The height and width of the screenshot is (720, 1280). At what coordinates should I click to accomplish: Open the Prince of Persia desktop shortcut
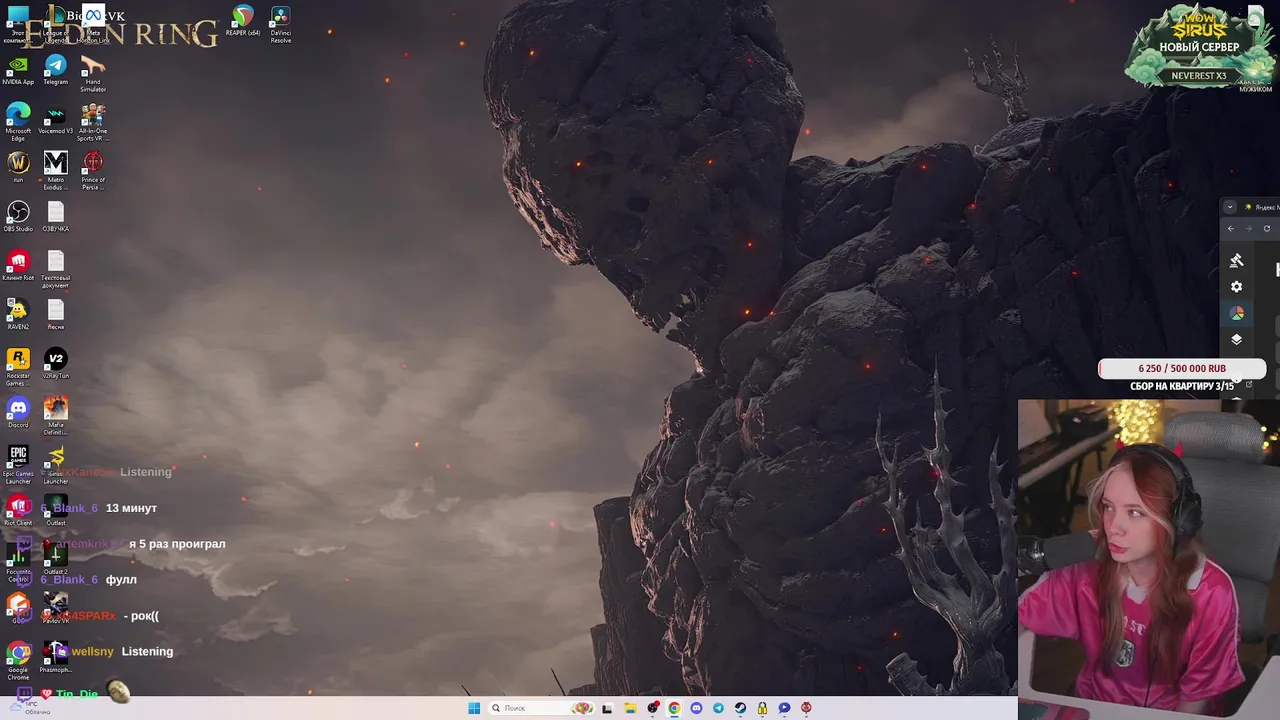tap(93, 170)
